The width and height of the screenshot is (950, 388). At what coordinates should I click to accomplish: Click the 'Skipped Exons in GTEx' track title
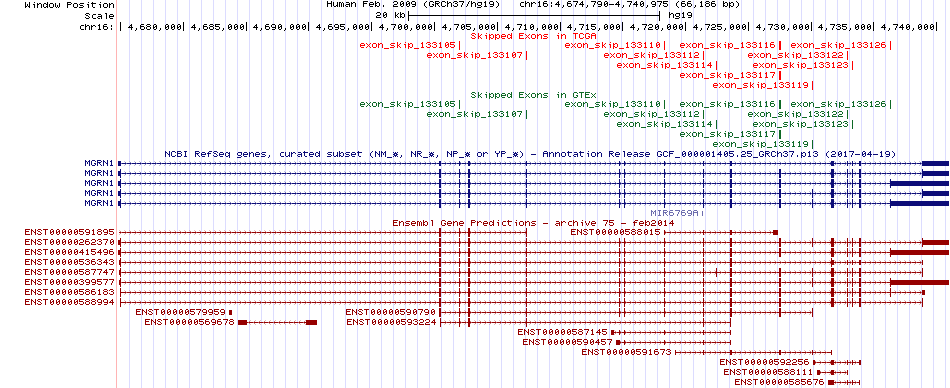coord(534,95)
